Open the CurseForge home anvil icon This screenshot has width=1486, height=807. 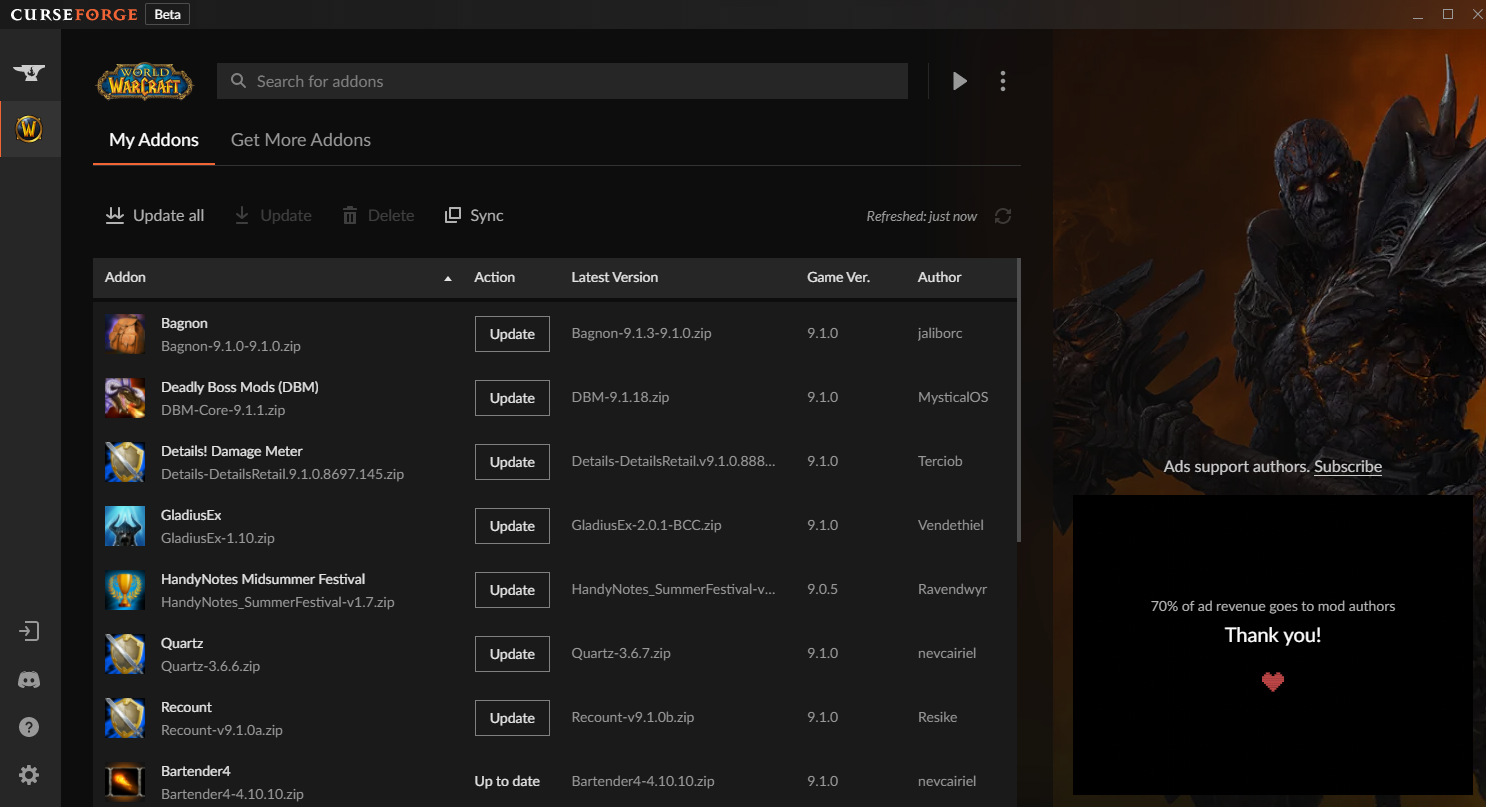pos(29,73)
